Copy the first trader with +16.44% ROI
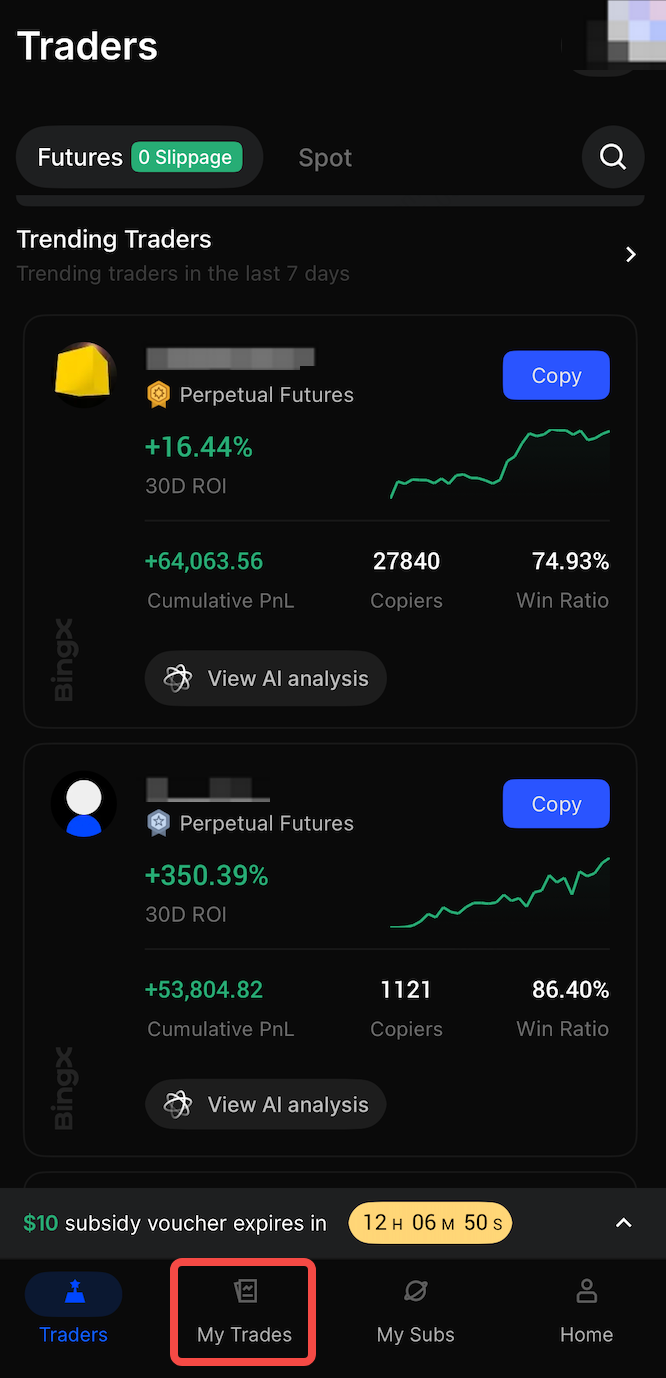The width and height of the screenshot is (666, 1378). [x=556, y=375]
